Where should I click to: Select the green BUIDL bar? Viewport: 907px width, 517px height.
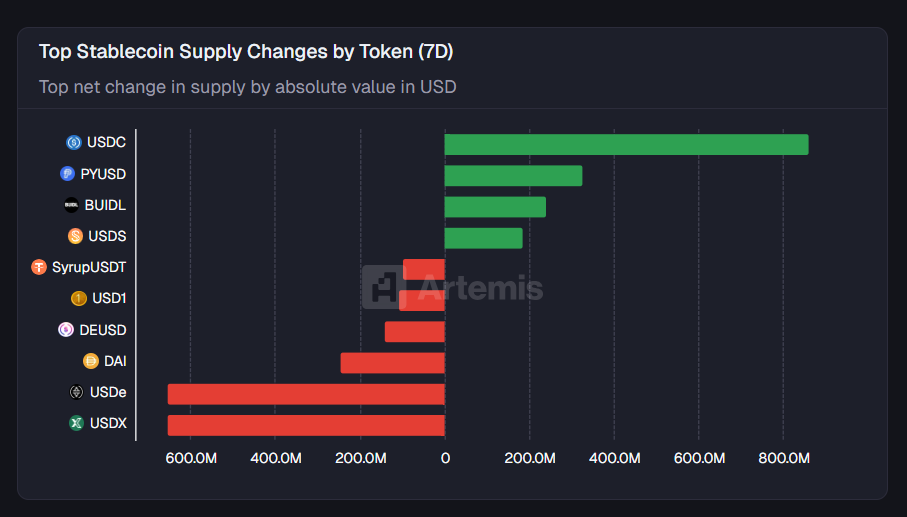[x=495, y=207]
